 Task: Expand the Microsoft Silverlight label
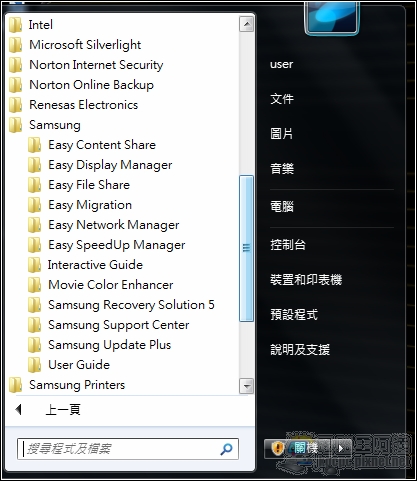(85, 45)
